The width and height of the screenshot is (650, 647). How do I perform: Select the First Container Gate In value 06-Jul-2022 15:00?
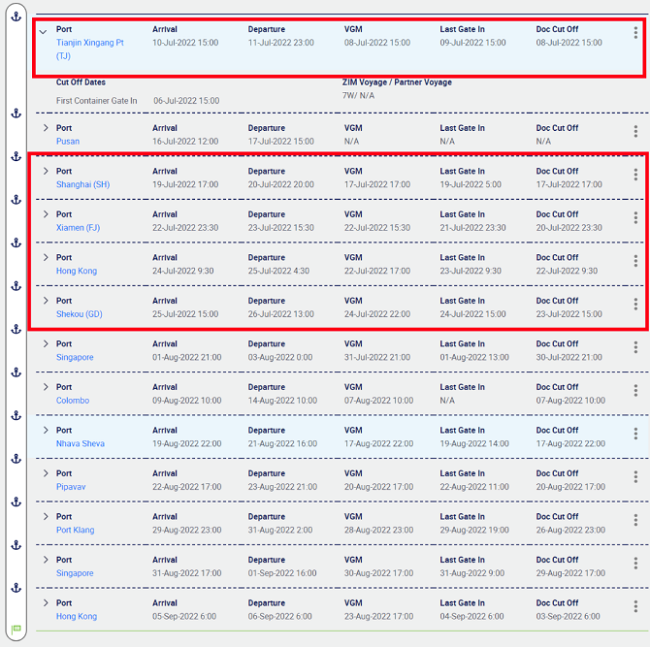186,101
